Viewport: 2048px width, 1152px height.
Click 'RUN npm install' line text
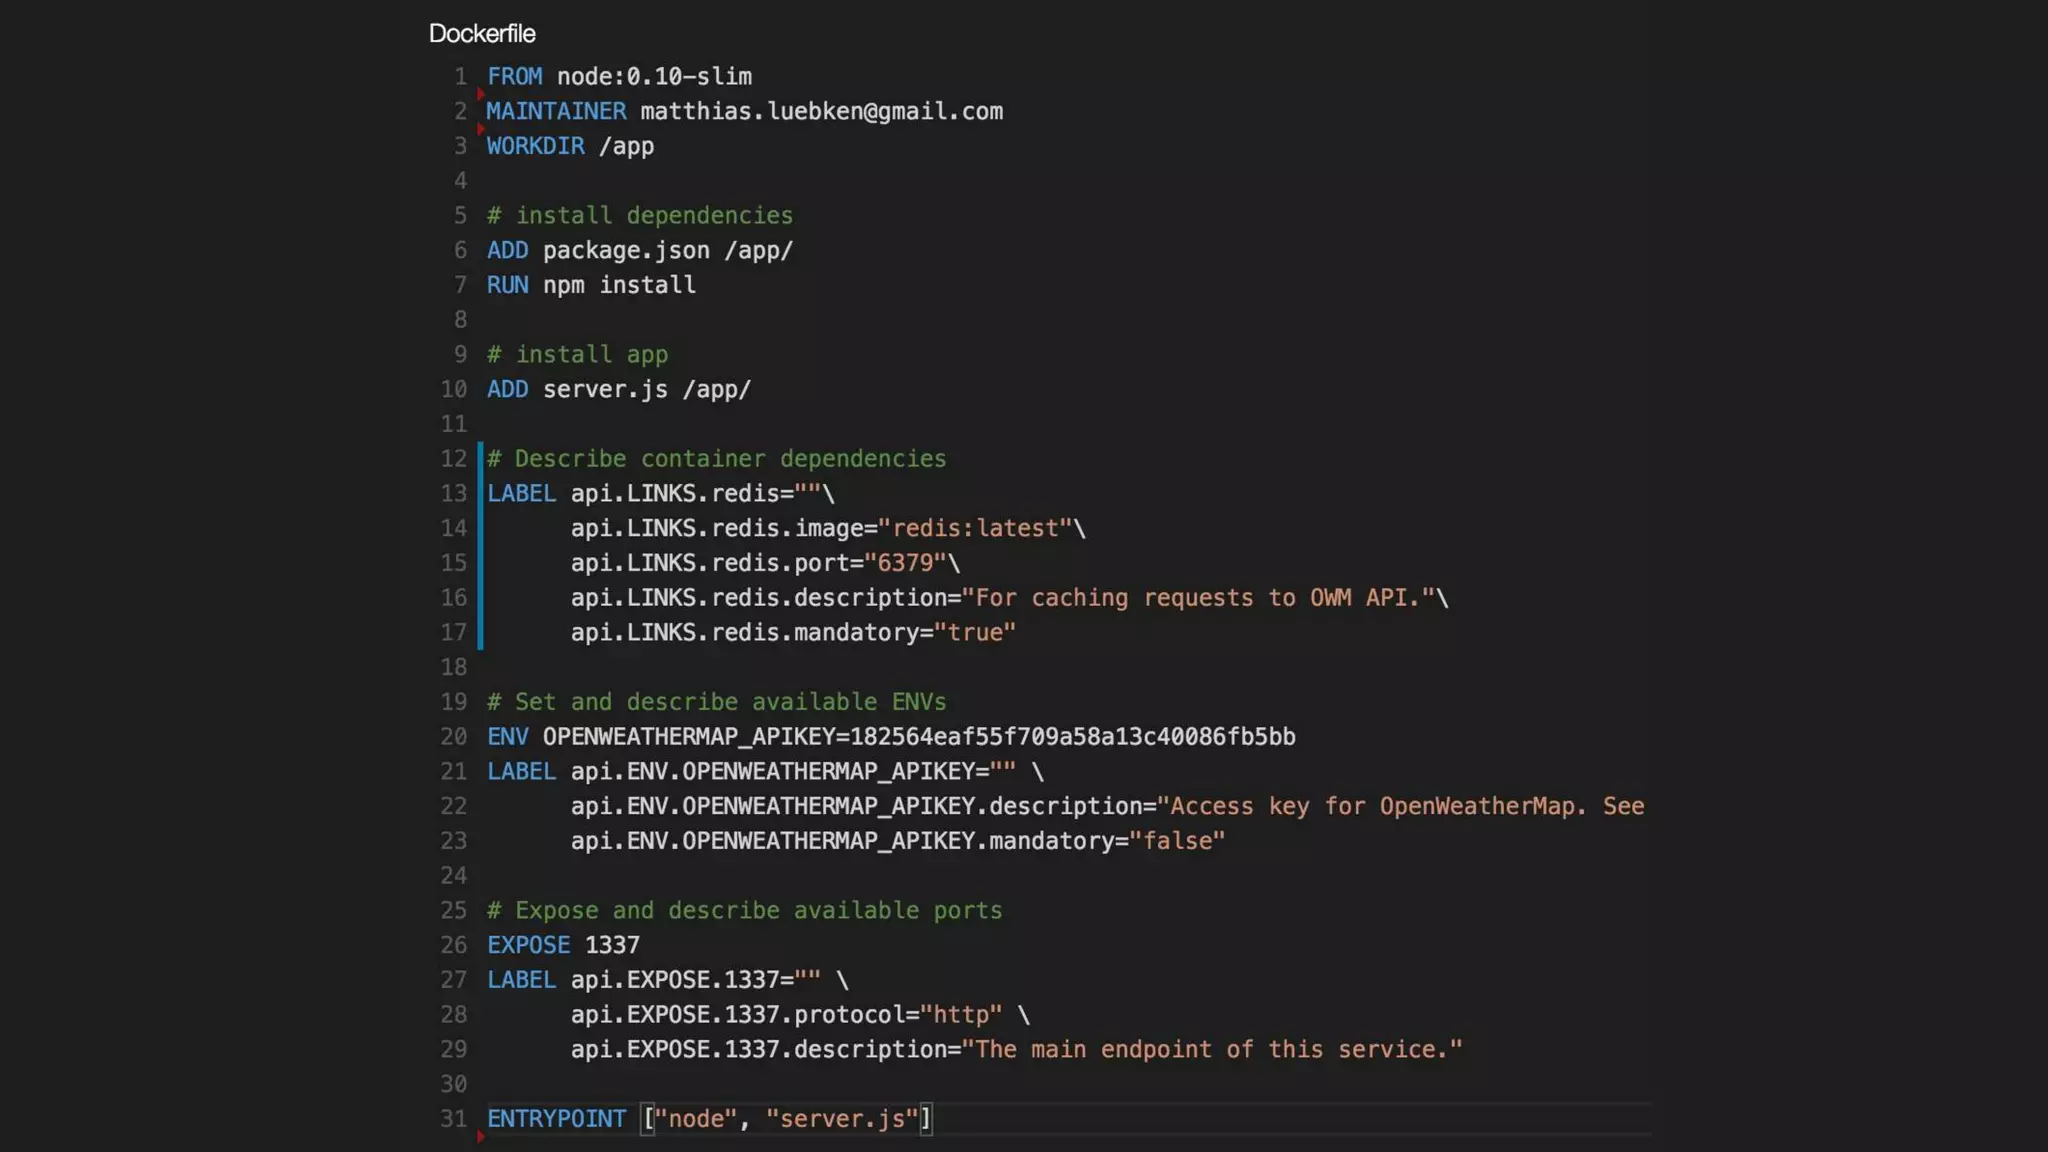[591, 285]
